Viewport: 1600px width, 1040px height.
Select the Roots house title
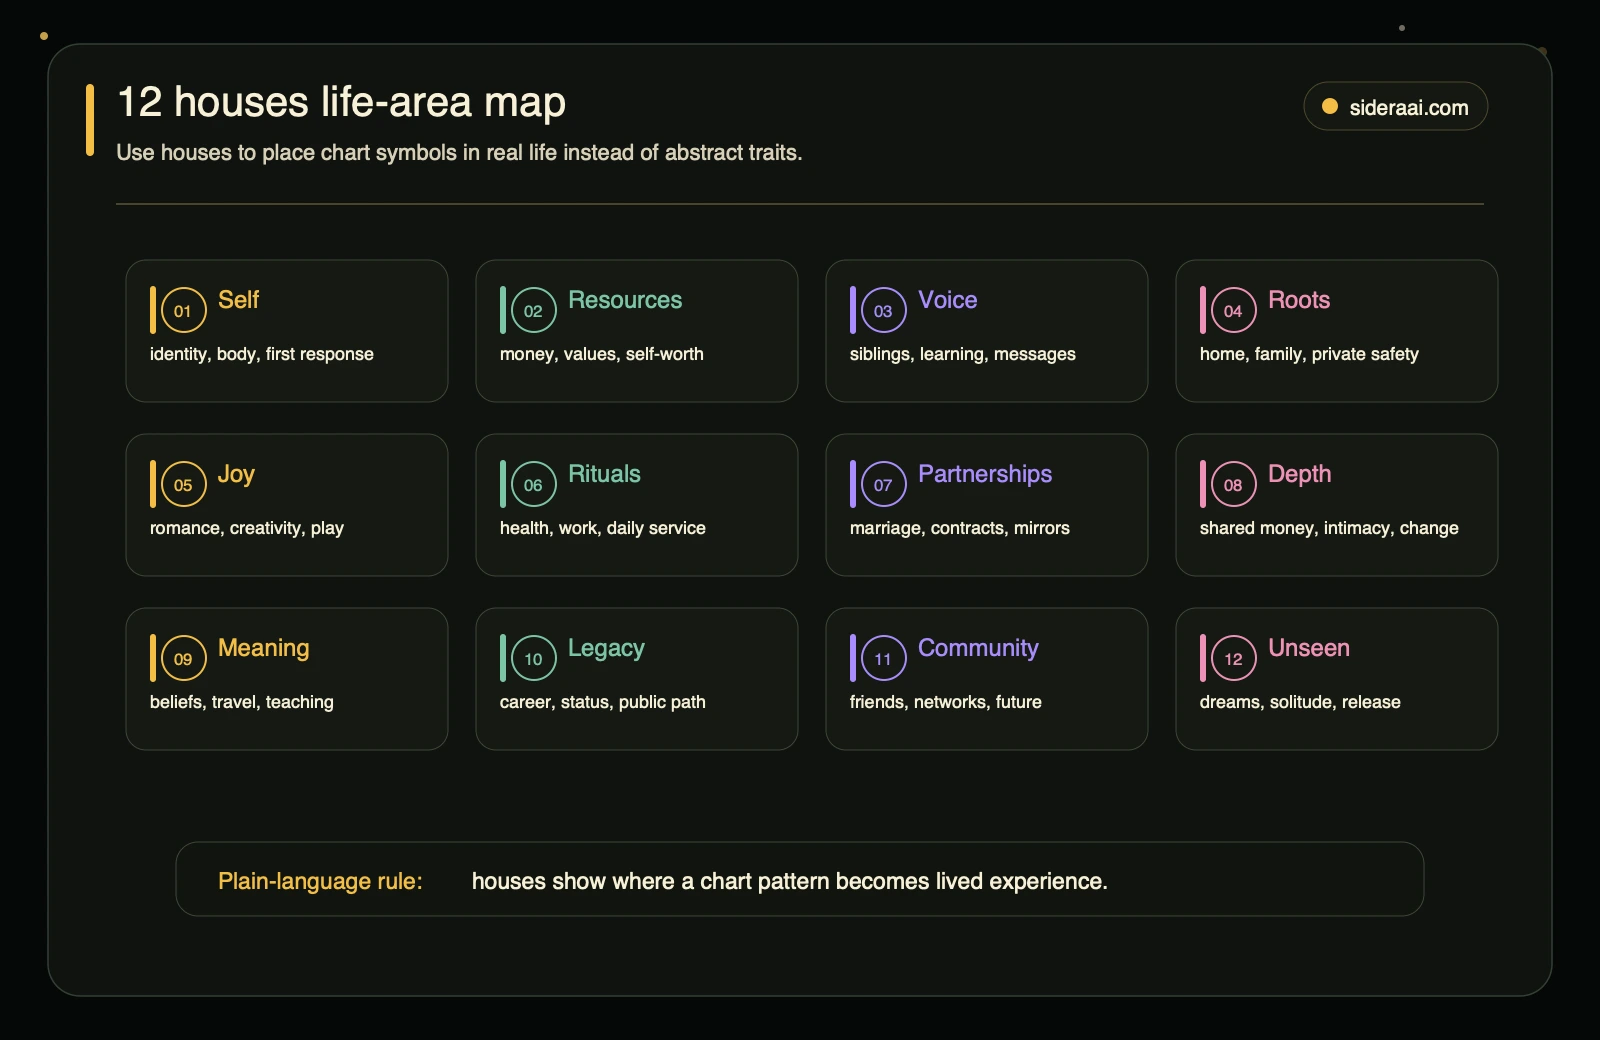click(x=1299, y=300)
